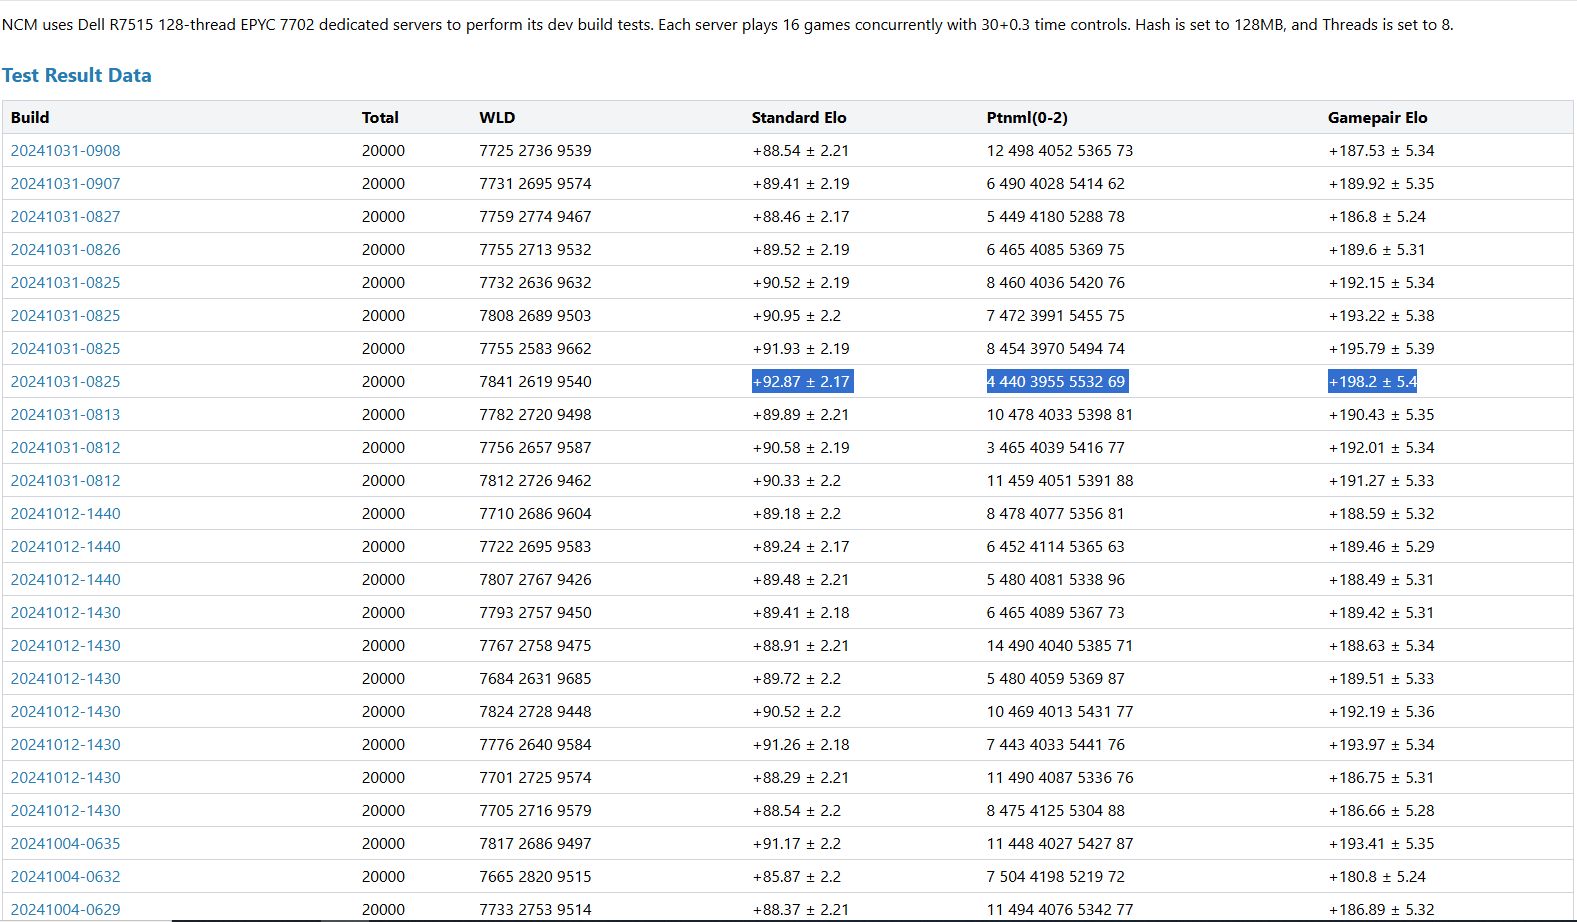Click Standard Elo value +91.93 ± 2.19
This screenshot has height=922, width=1577.
point(801,348)
